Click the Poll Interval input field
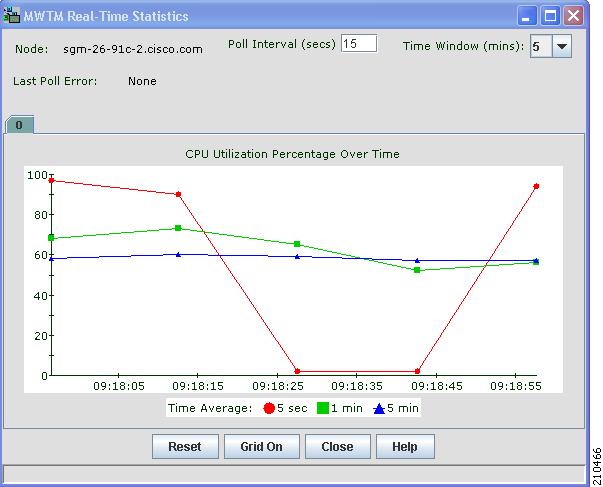 (359, 43)
